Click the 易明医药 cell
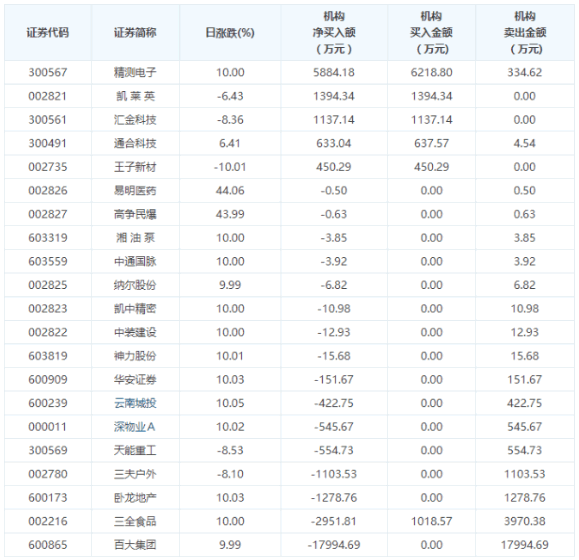 click(135, 190)
